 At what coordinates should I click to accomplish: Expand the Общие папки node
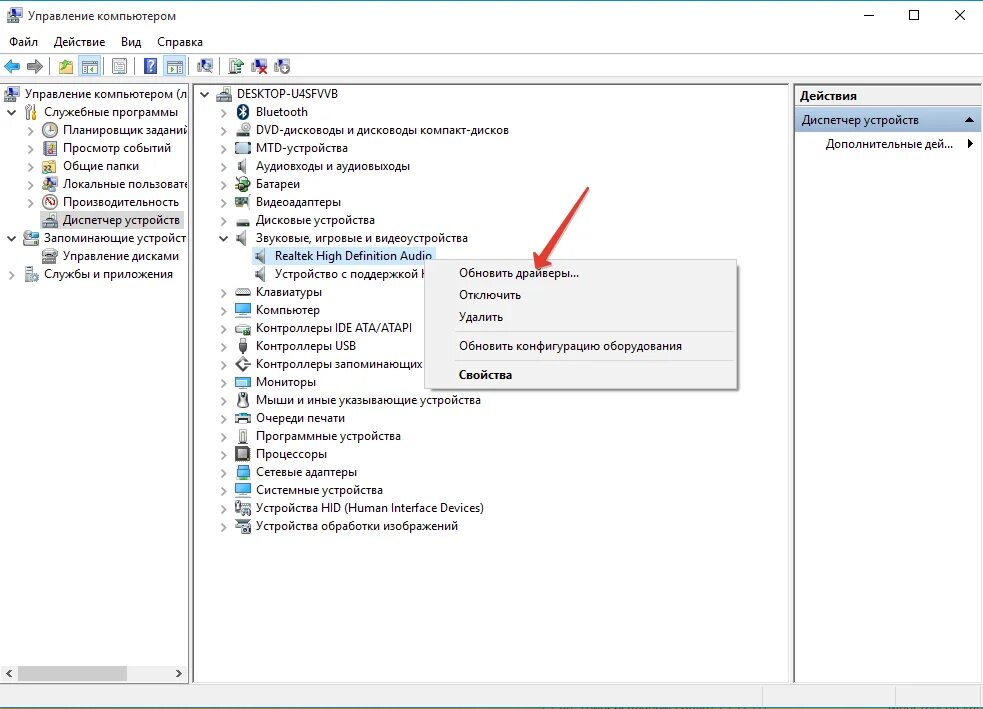[x=31, y=167]
